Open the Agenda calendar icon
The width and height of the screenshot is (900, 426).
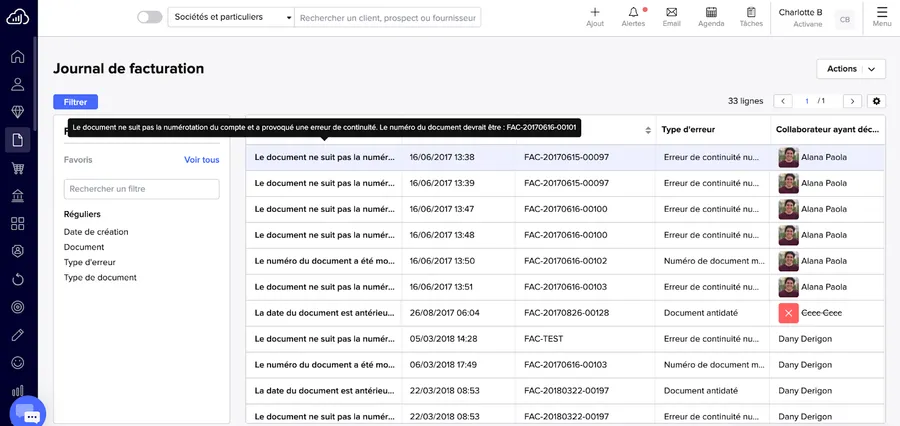coord(711,17)
